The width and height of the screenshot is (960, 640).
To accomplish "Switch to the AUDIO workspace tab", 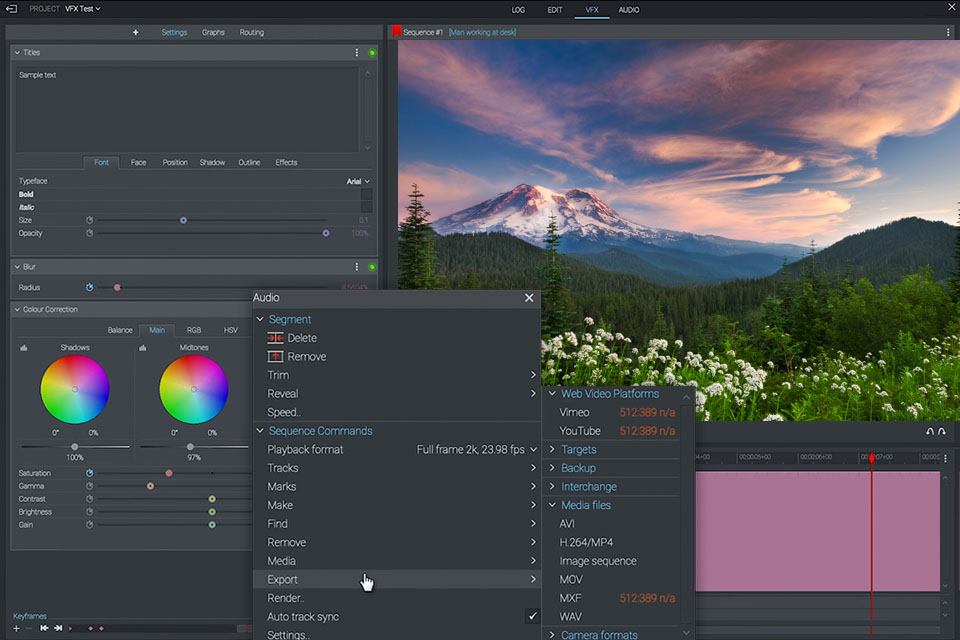I will point(629,10).
